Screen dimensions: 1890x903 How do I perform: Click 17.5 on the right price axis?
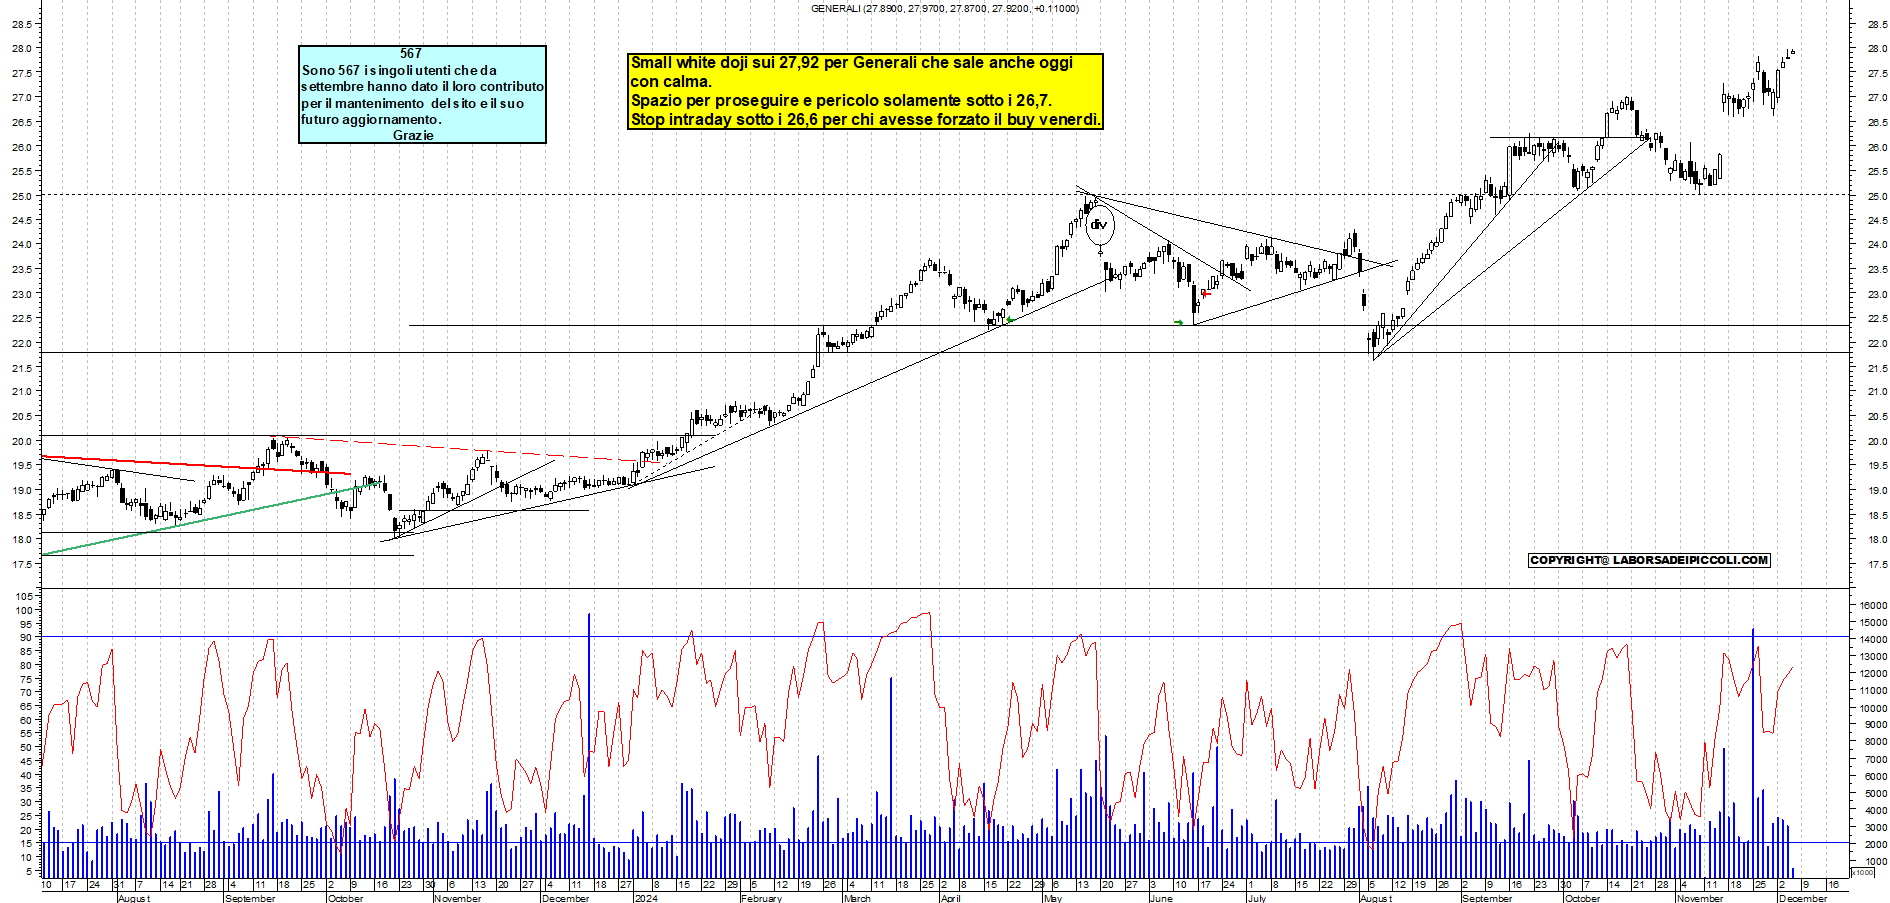pyautogui.click(x=1876, y=565)
